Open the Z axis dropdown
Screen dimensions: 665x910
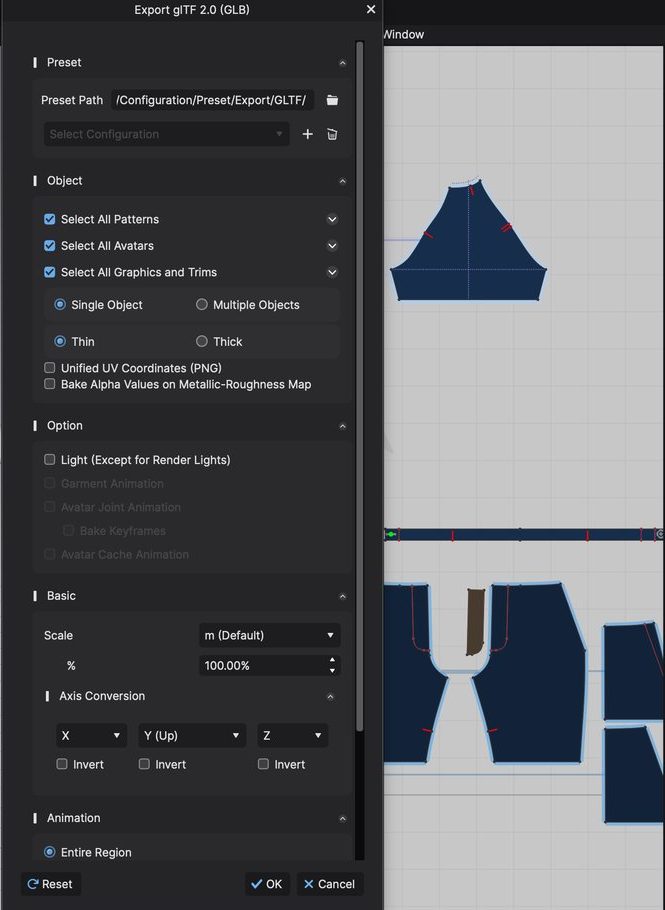(x=292, y=735)
